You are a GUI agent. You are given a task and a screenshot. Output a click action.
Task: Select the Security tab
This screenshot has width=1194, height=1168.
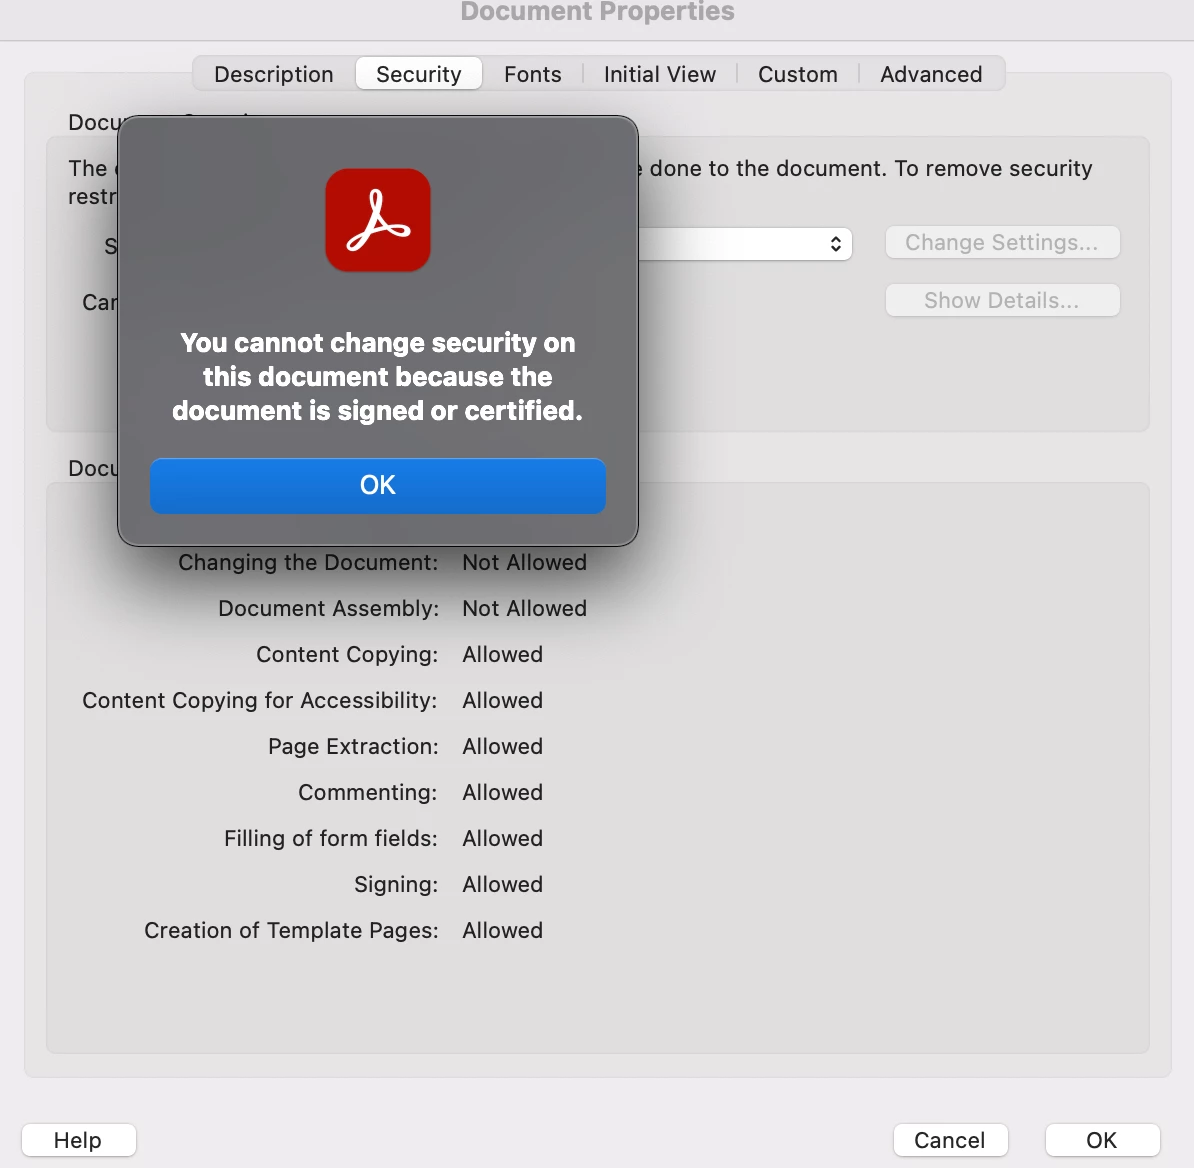tap(419, 74)
